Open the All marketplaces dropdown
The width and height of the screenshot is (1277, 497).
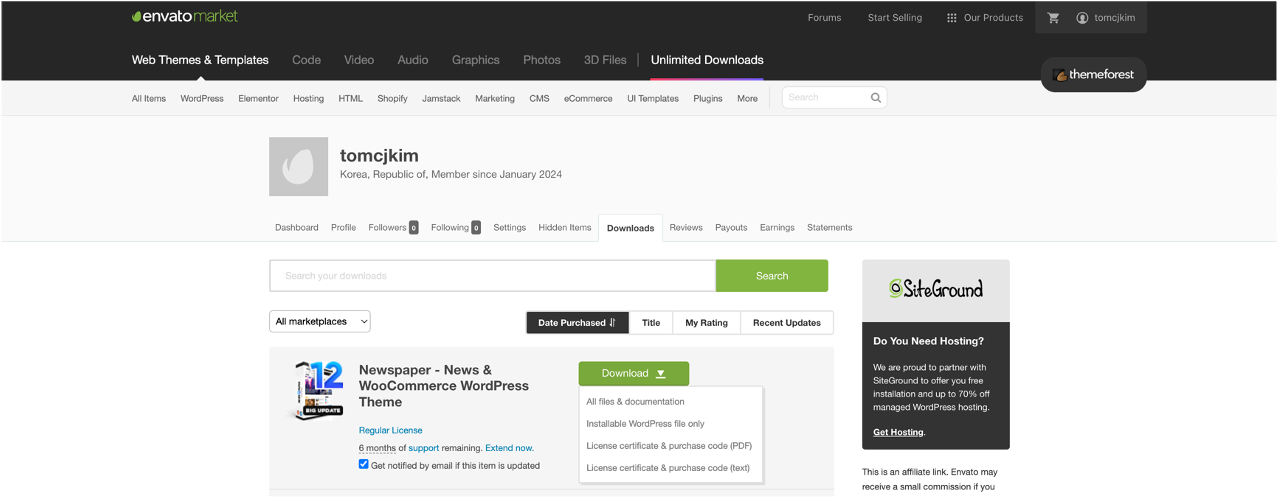(x=320, y=322)
